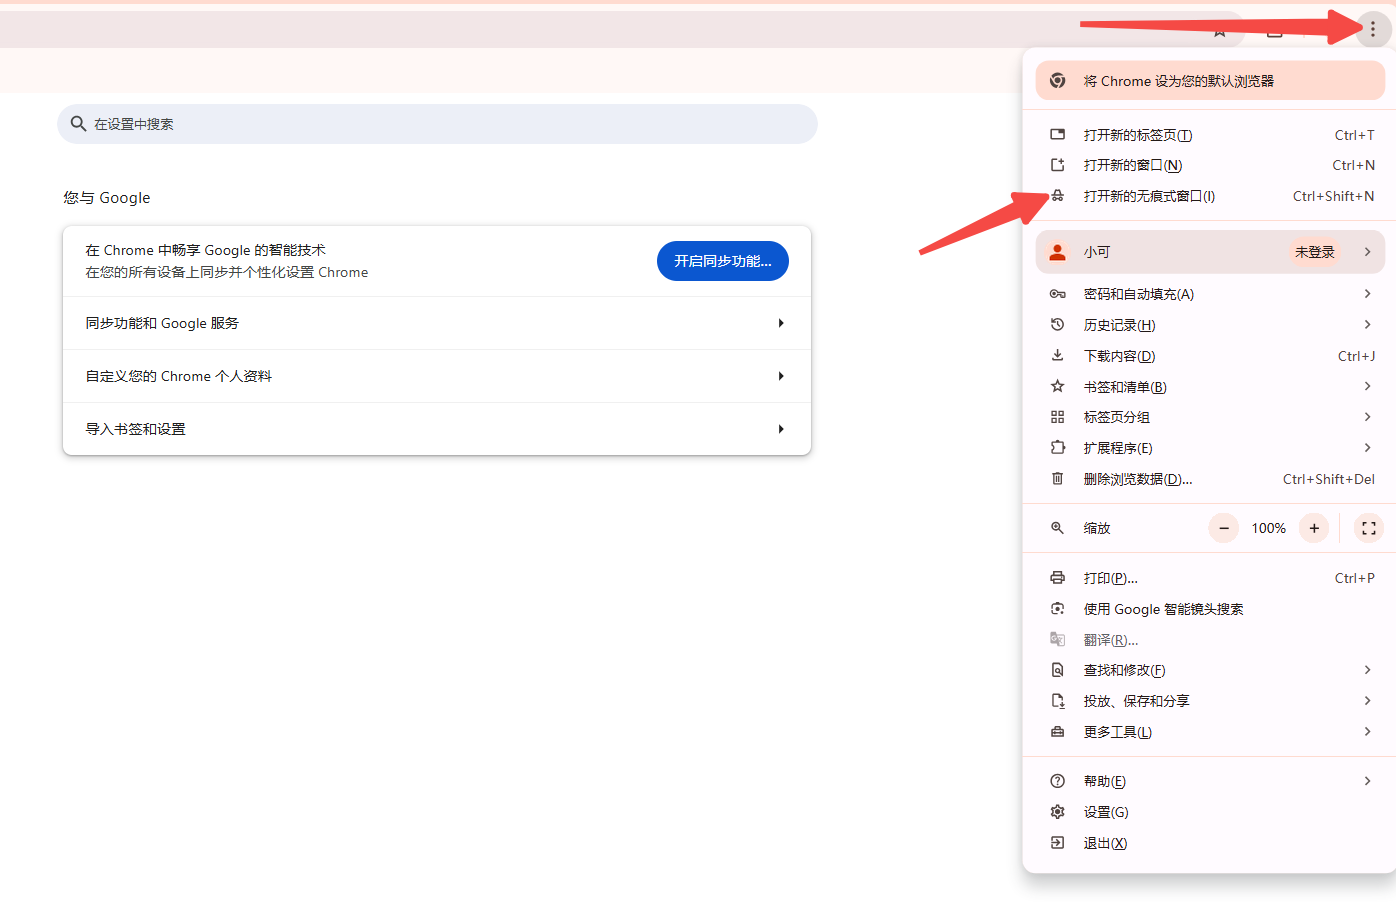The height and width of the screenshot is (923, 1396).
Task: Click the search magnifier in settings search
Action: [78, 124]
